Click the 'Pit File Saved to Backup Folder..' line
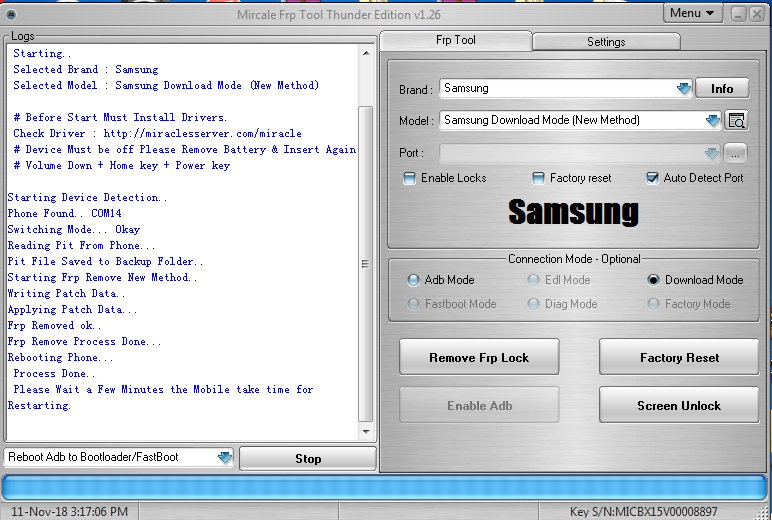Image resolution: width=772 pixels, height=520 pixels. [105, 261]
